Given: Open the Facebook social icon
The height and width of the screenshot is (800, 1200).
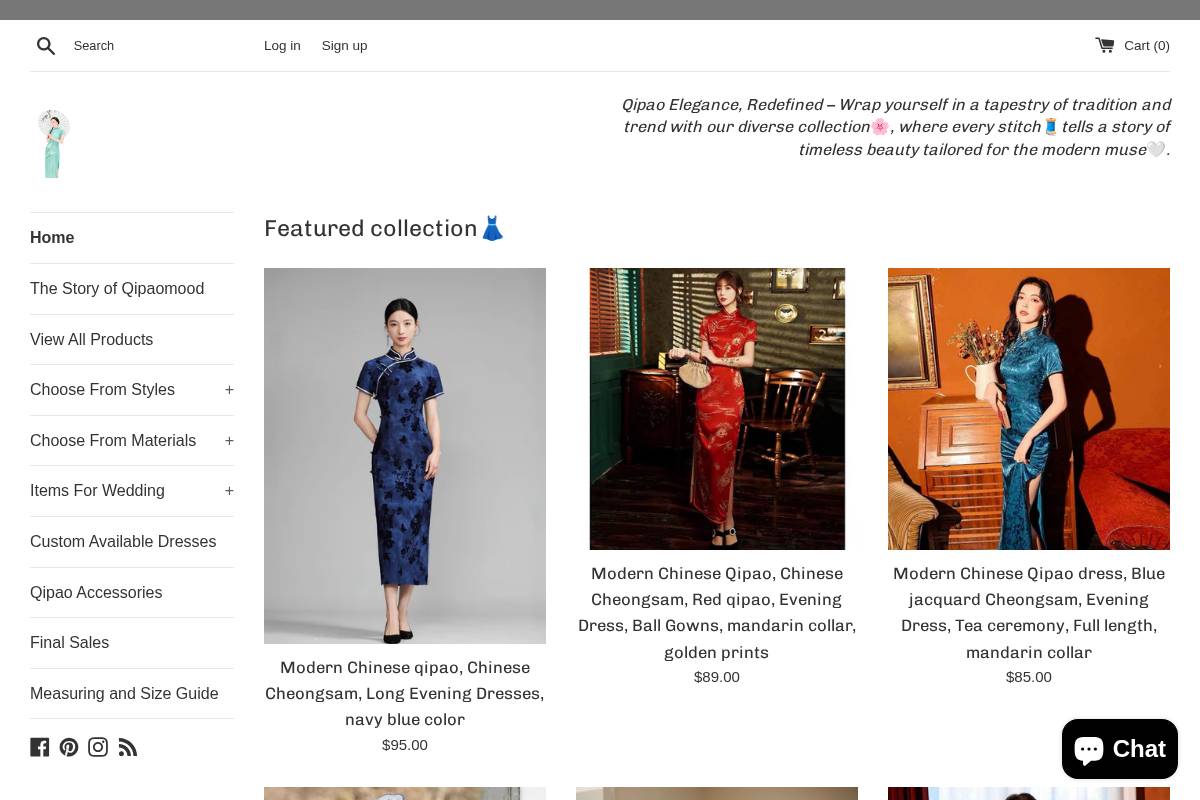Looking at the screenshot, I should [x=40, y=746].
